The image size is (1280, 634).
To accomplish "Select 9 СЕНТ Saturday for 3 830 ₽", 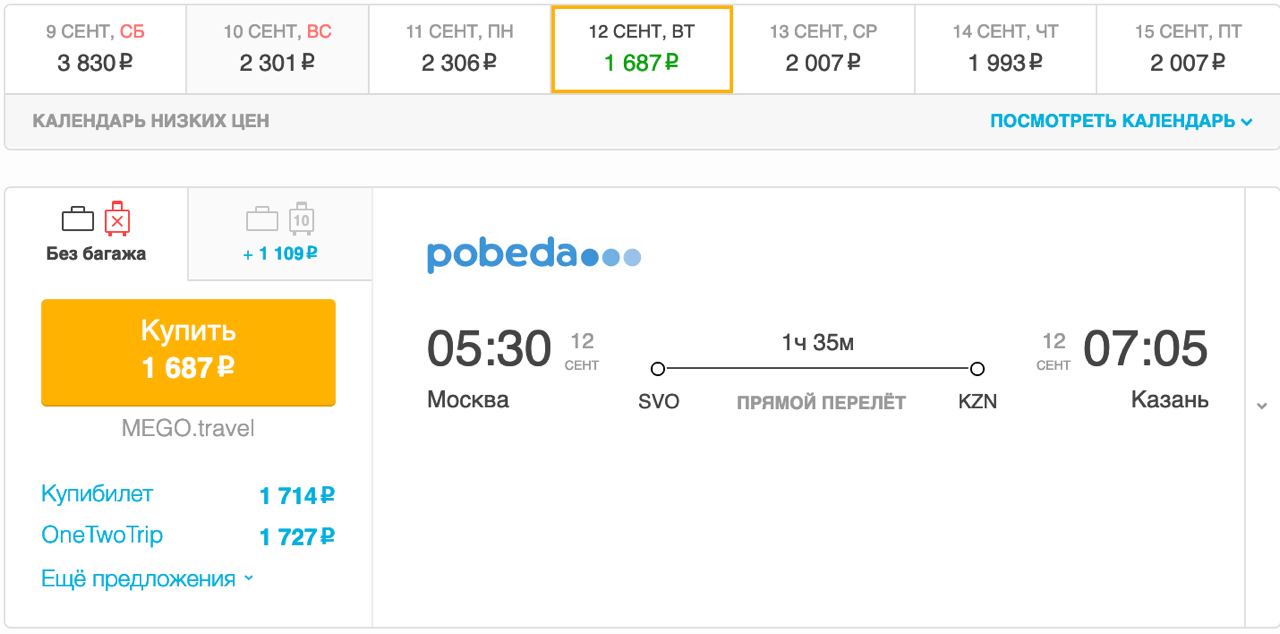I will [x=96, y=49].
